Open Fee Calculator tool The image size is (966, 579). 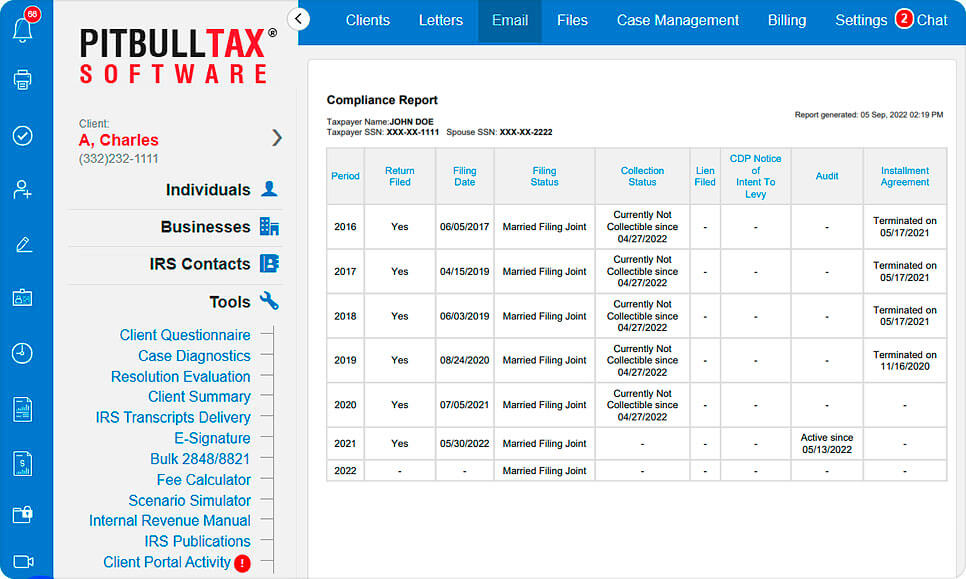coord(203,480)
